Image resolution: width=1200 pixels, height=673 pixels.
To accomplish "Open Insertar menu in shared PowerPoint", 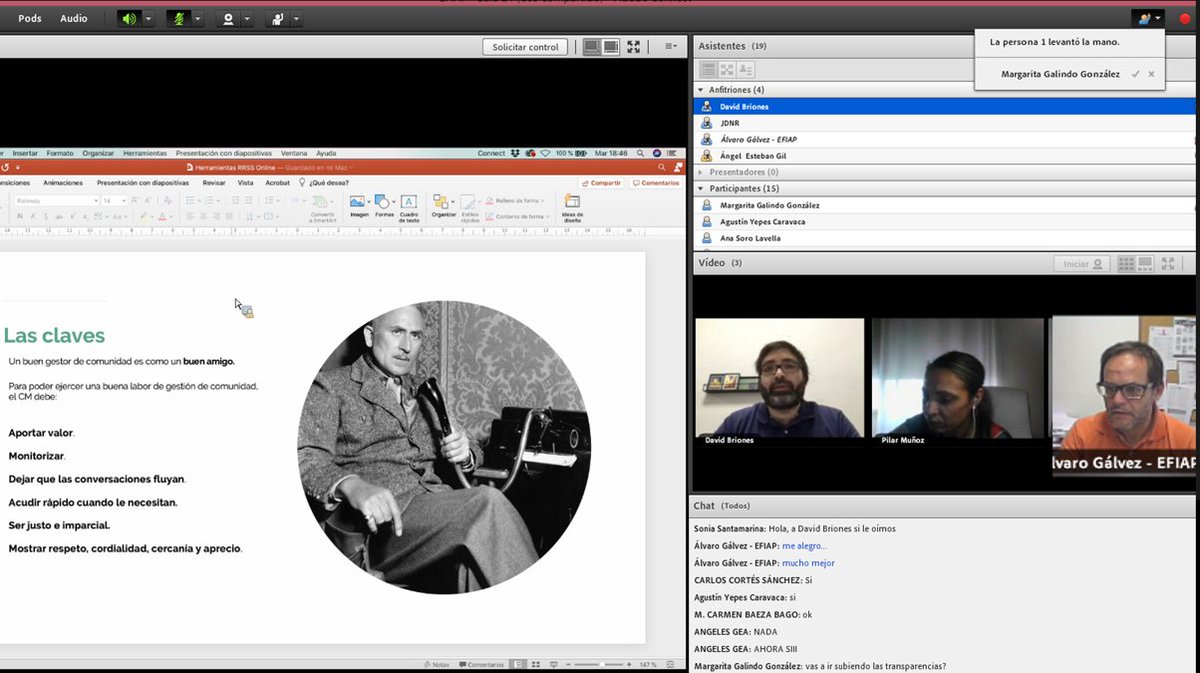I will tap(25, 153).
